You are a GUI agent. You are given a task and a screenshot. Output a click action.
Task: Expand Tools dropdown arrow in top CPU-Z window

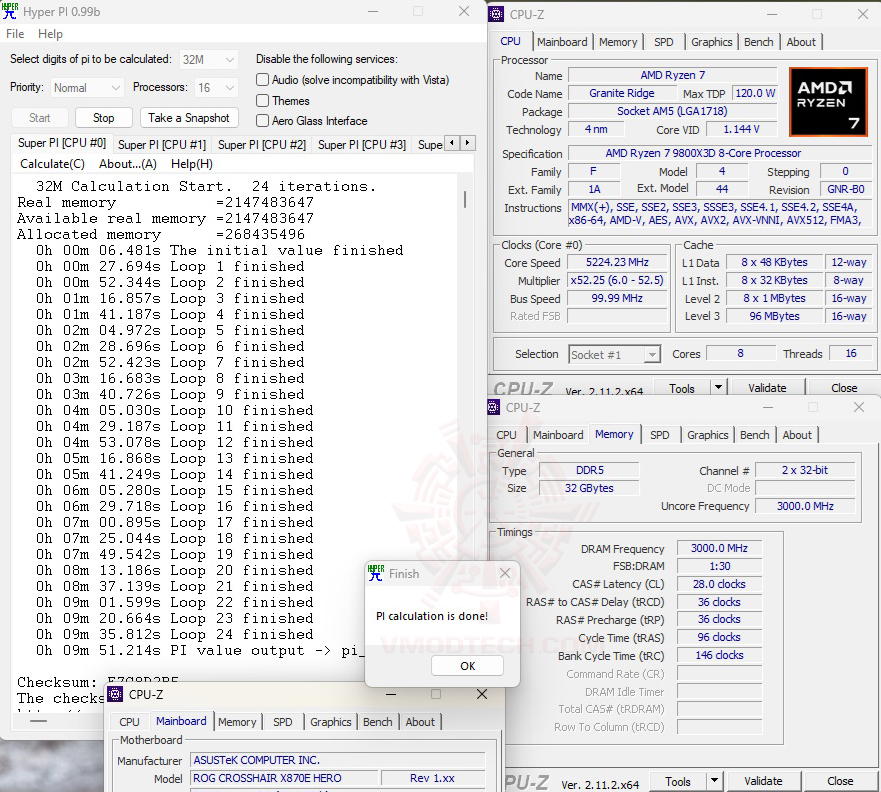click(717, 388)
